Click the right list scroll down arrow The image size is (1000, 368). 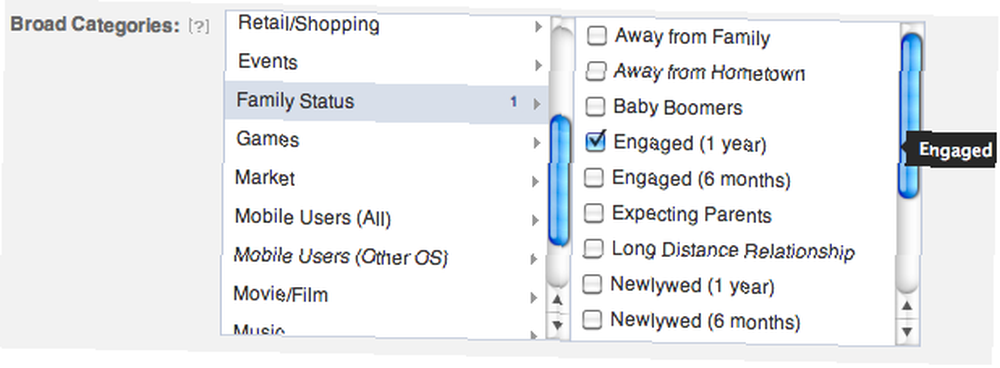click(907, 332)
